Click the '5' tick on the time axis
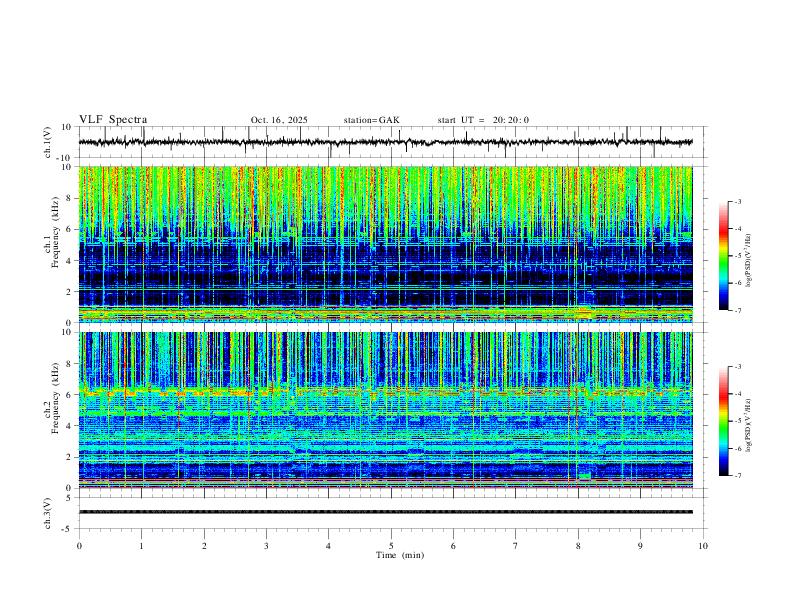 (391, 546)
